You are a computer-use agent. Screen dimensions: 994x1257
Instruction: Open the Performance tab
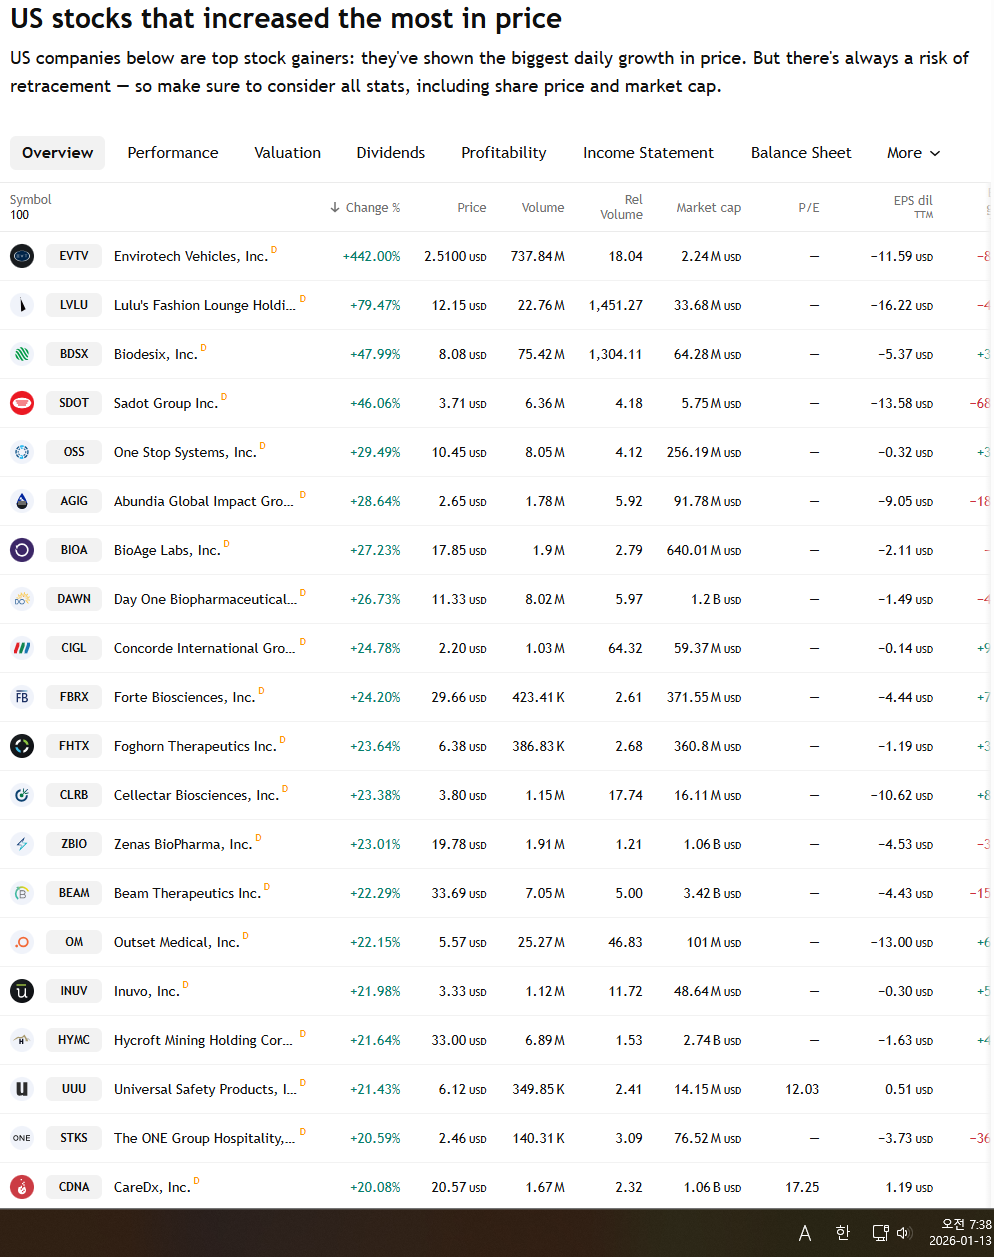(173, 153)
